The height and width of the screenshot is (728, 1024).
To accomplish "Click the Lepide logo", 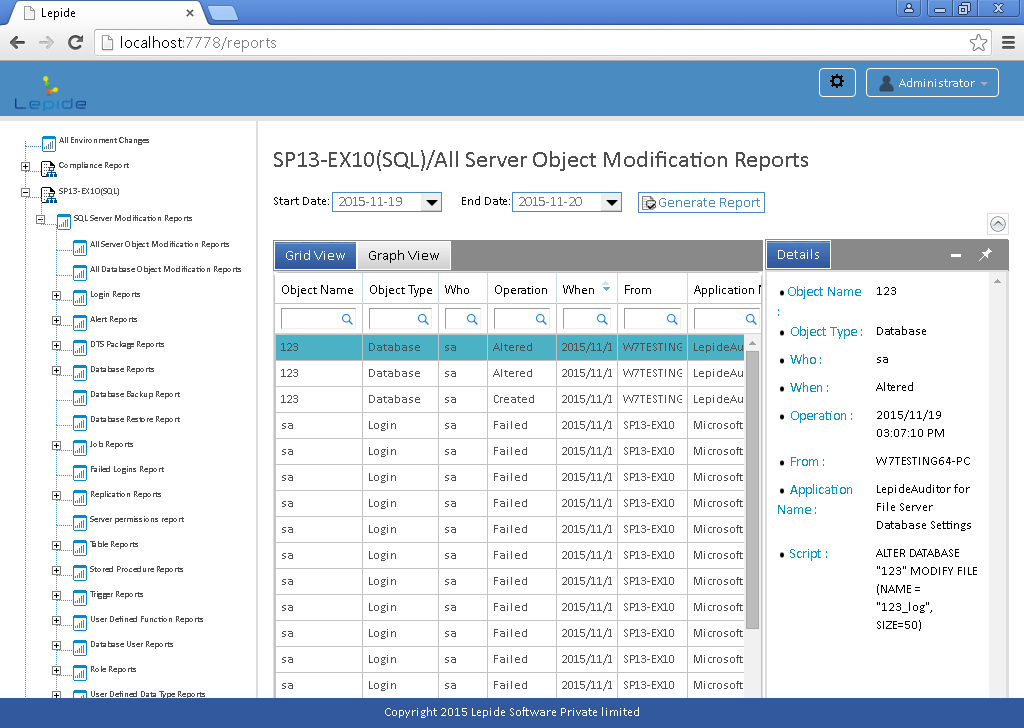I will click(x=50, y=93).
